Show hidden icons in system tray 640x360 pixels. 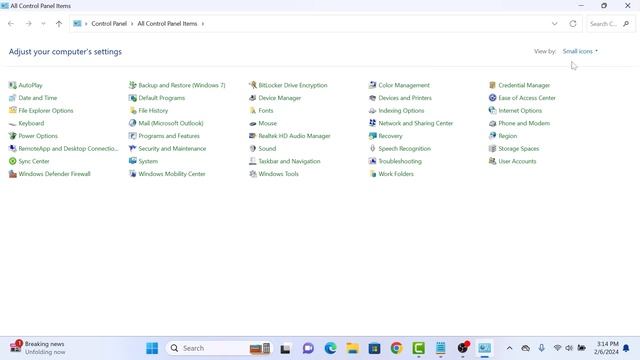tap(509, 348)
